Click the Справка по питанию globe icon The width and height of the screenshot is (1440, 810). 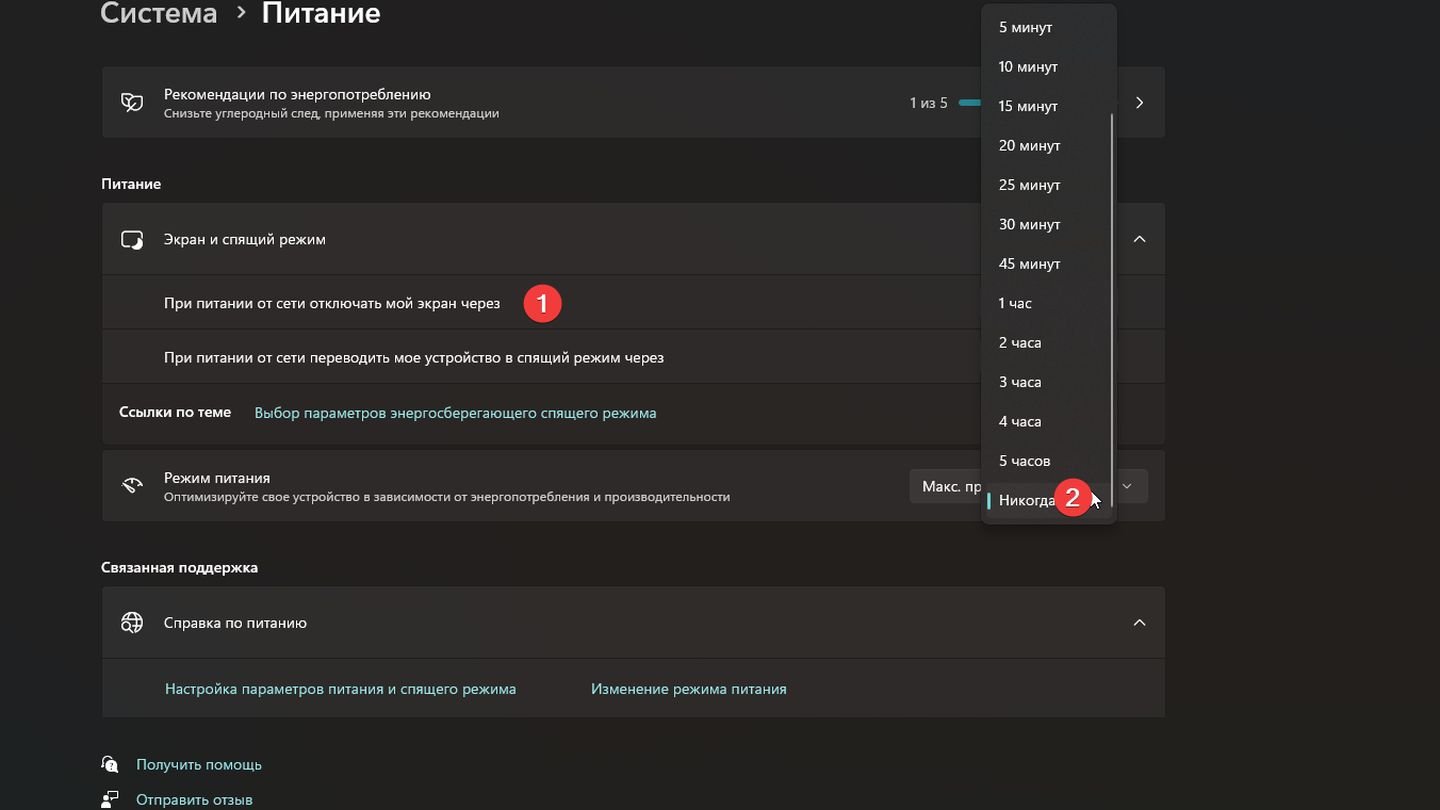click(132, 623)
